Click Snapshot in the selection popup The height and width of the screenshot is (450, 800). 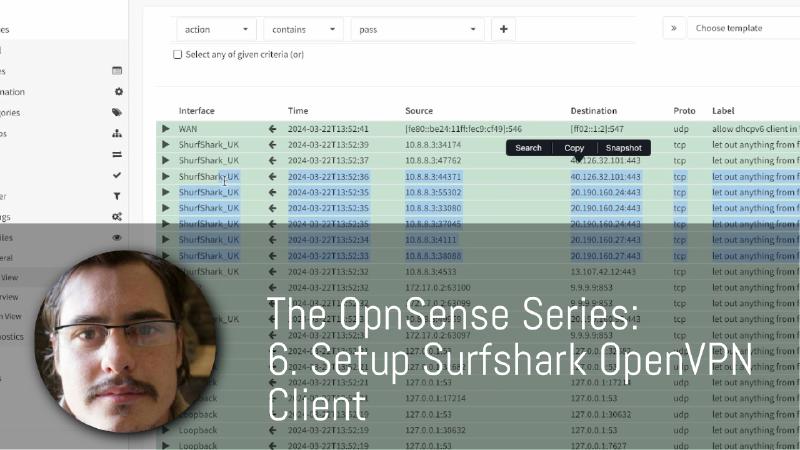coord(623,148)
